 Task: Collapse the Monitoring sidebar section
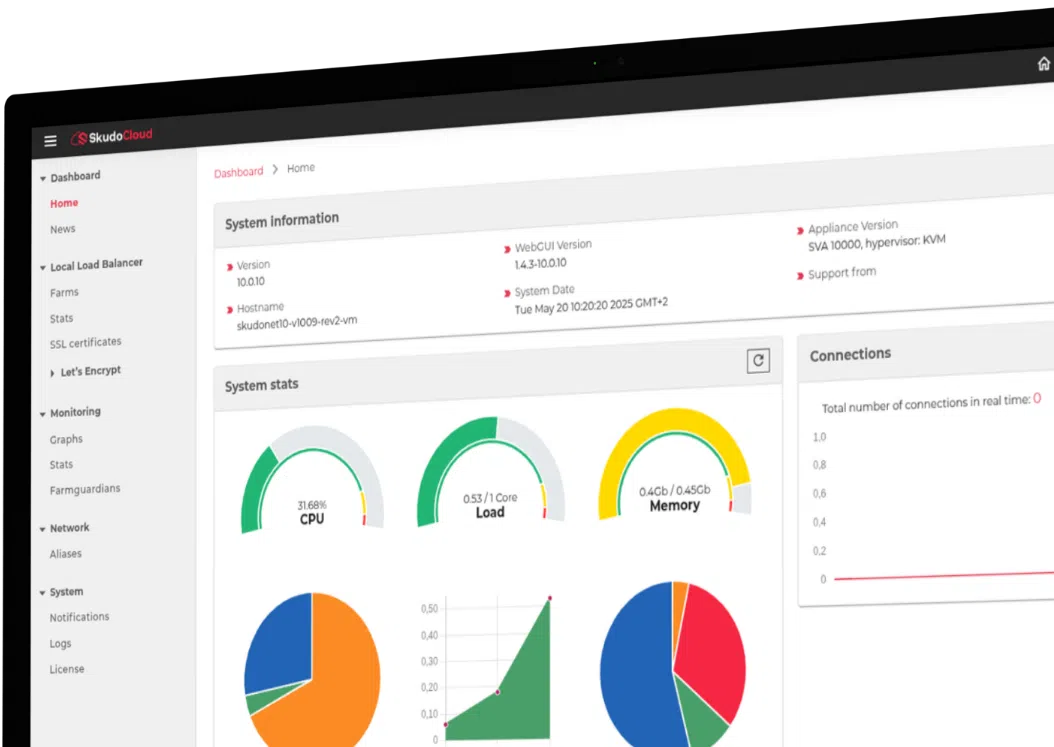[43, 413]
